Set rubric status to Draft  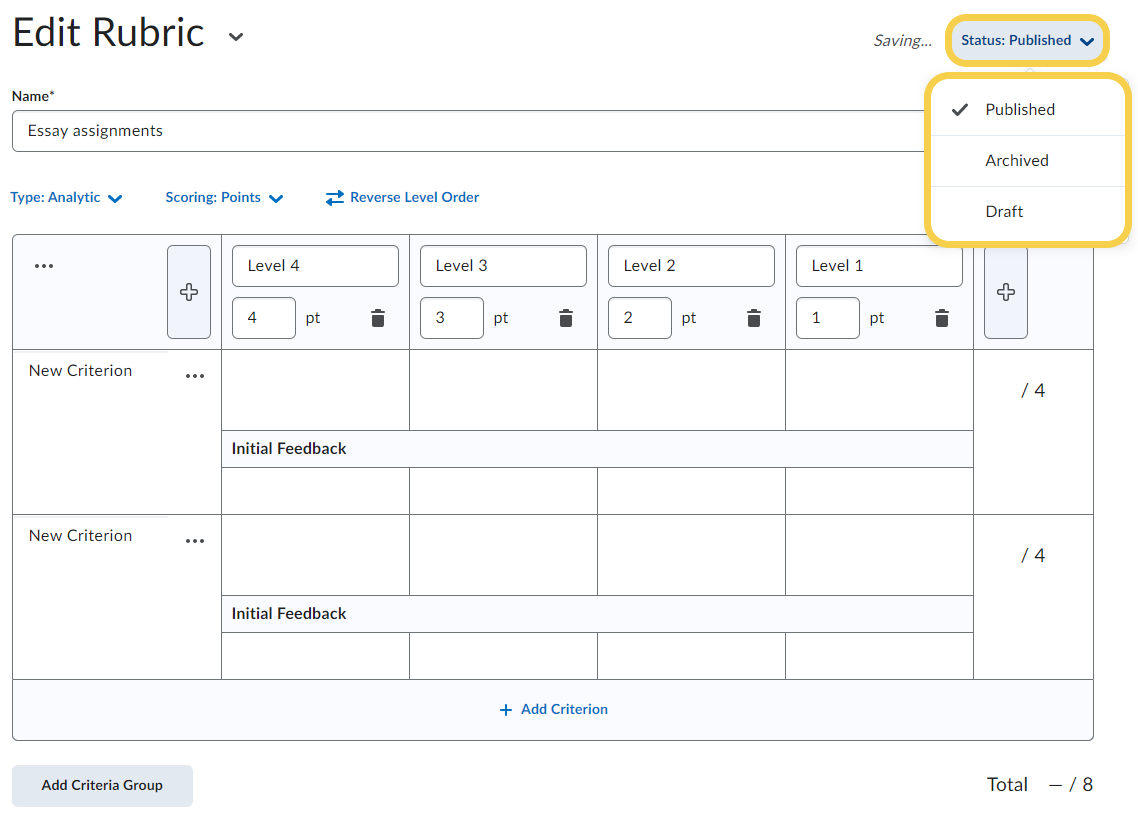[1004, 211]
